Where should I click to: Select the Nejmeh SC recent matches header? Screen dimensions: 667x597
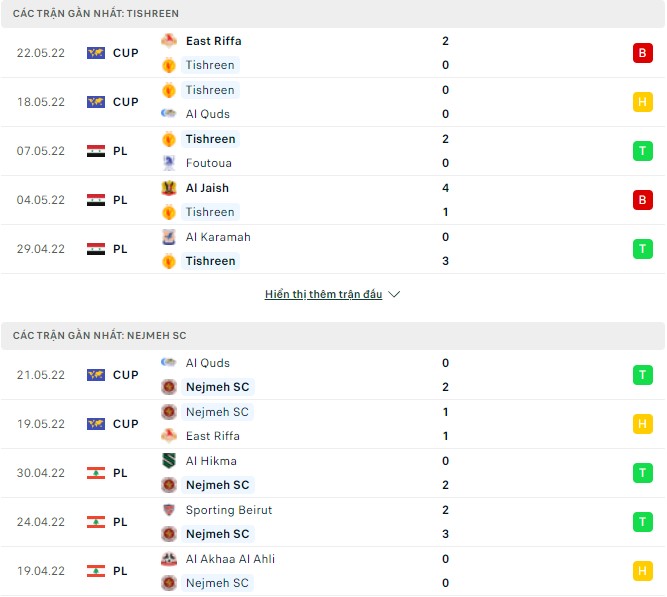pos(100,336)
